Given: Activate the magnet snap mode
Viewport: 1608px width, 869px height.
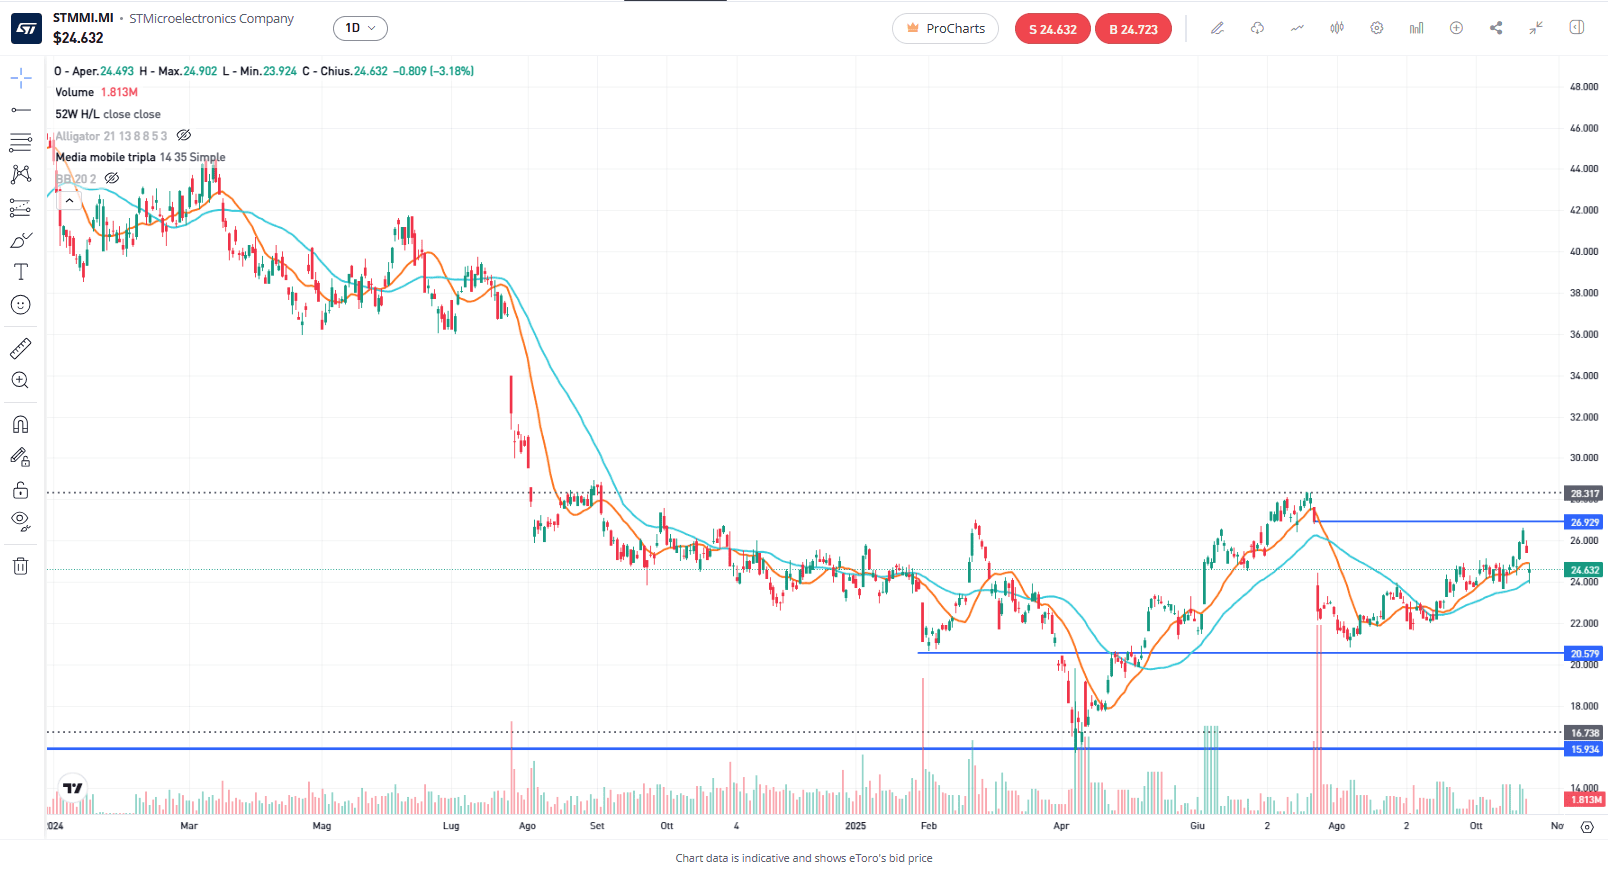Looking at the screenshot, I should (20, 424).
